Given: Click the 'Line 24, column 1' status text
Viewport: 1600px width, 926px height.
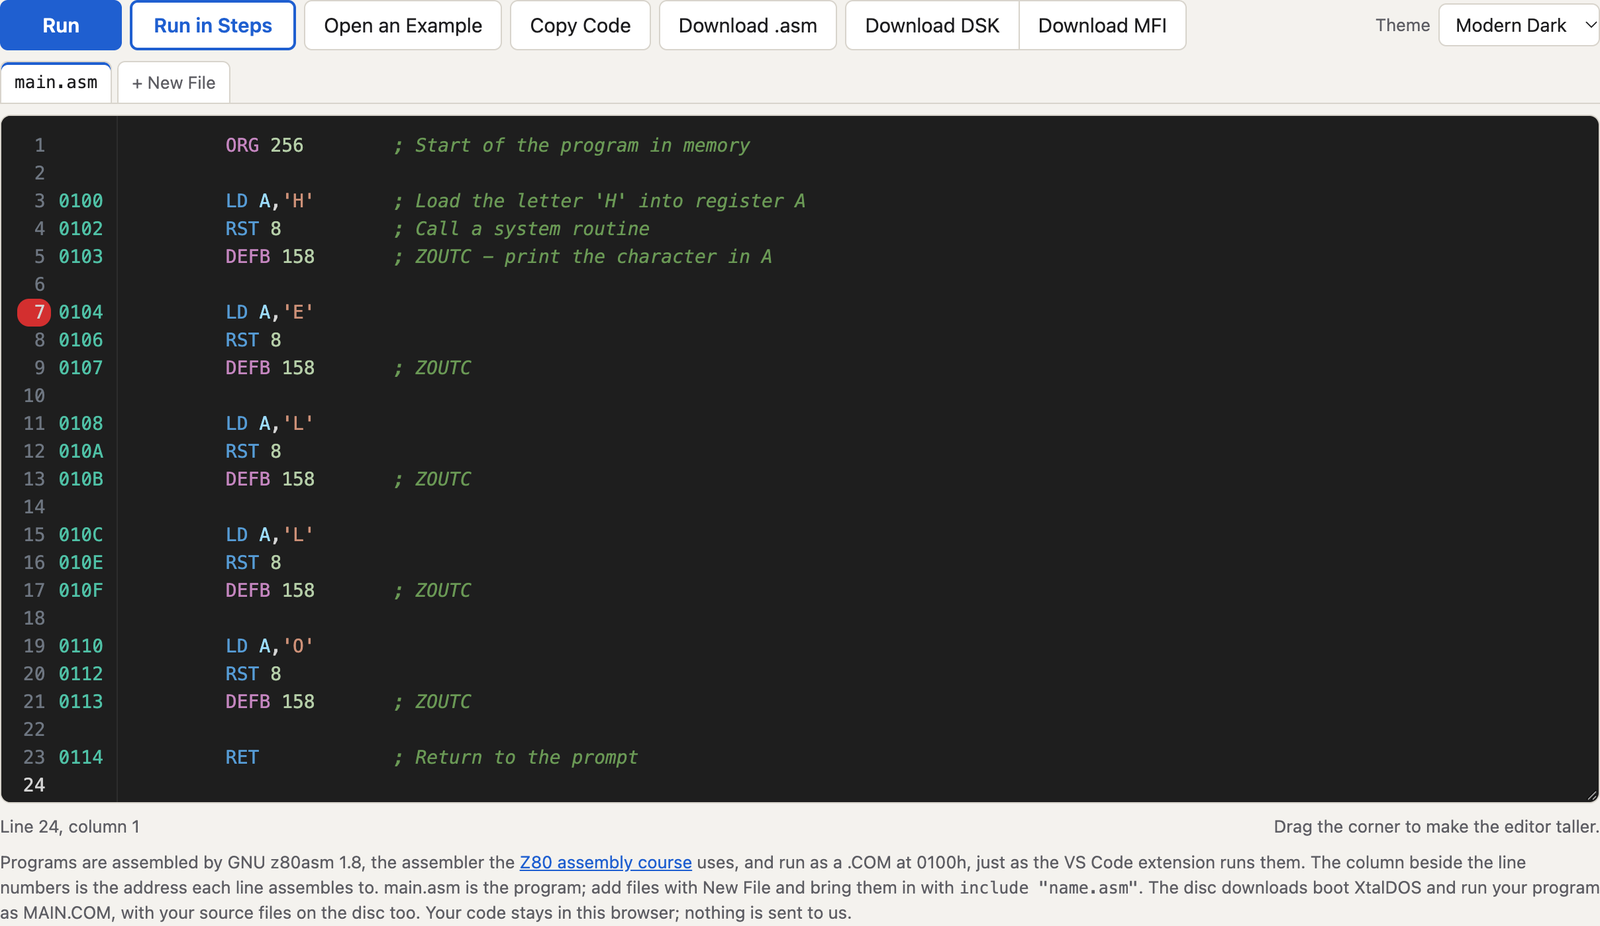Looking at the screenshot, I should 70,827.
